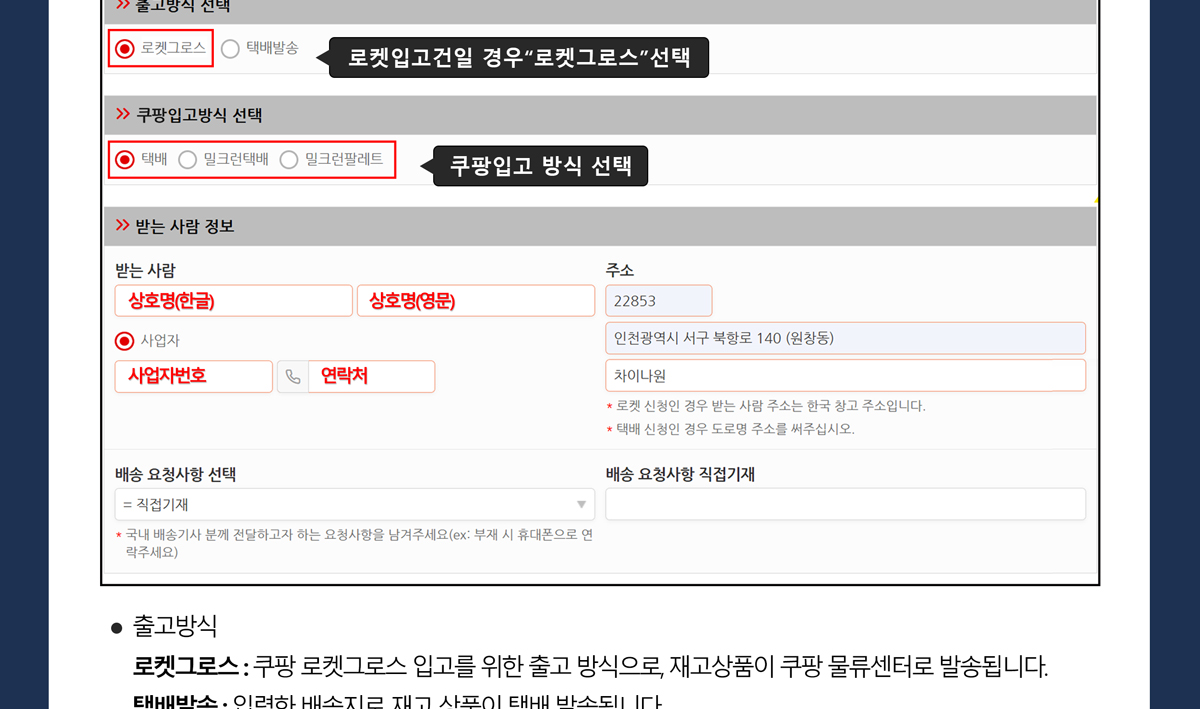Select the 밀크런팔레트 radio option
This screenshot has width=1200, height=709.
(x=289, y=160)
